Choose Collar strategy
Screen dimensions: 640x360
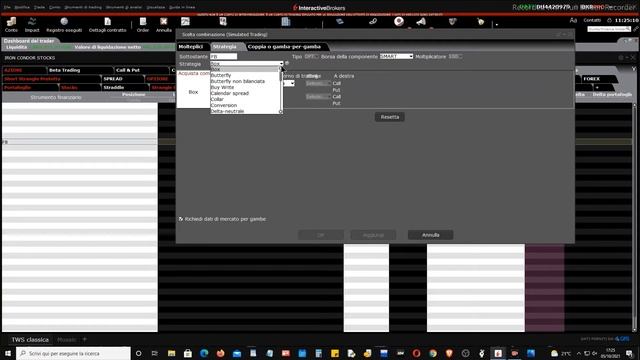[x=244, y=99]
